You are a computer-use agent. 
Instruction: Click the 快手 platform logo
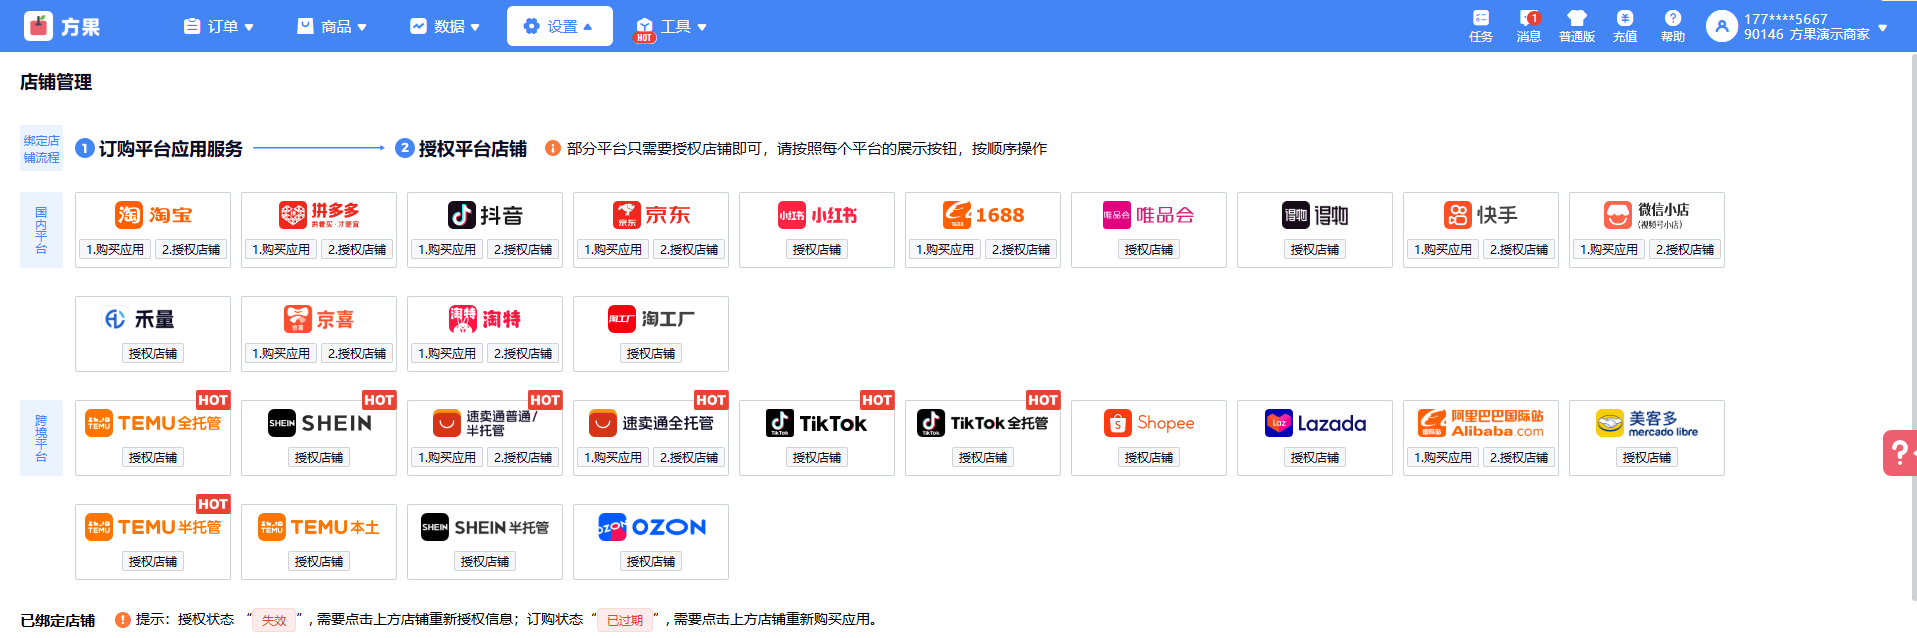1481,215
